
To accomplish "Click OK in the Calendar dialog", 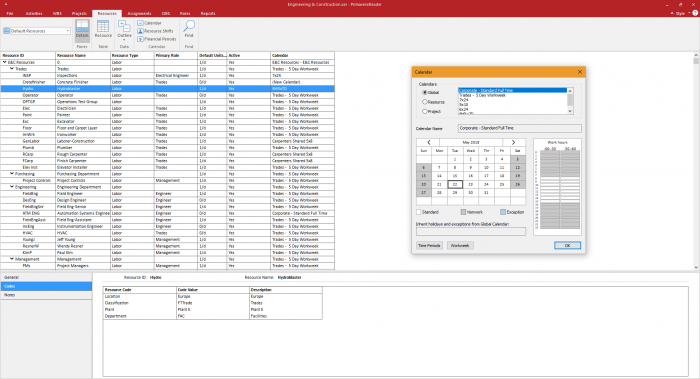I will [x=567, y=246].
